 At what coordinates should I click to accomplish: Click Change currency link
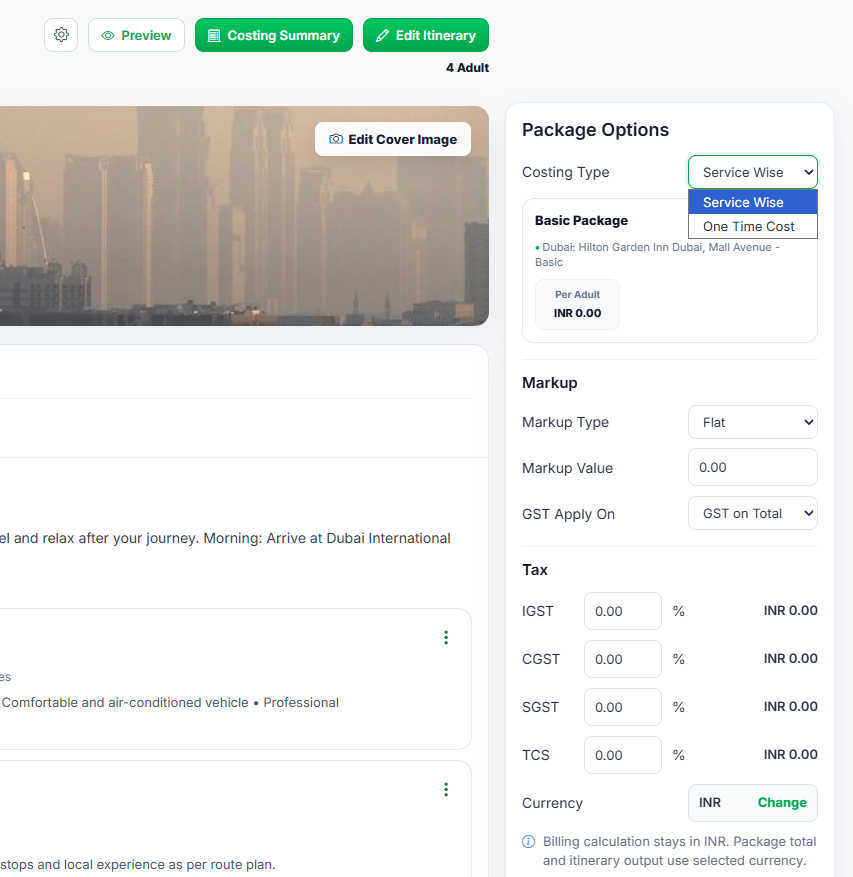[782, 803]
